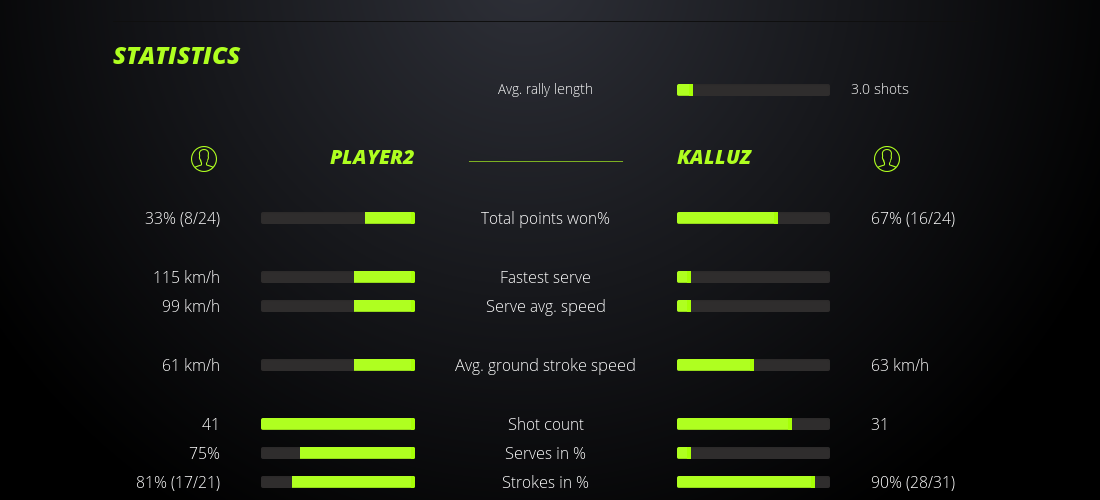Click PLAYER2's Serves in % bar
The width and height of the screenshot is (1100, 500).
[338, 453]
